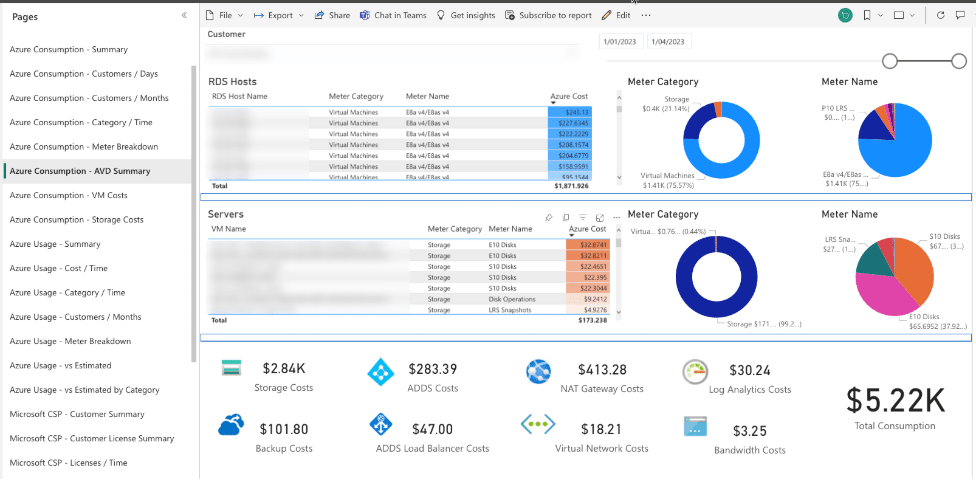The width and height of the screenshot is (976, 480).
Task: Open the toolbar's More options ellipsis
Action: coord(646,16)
